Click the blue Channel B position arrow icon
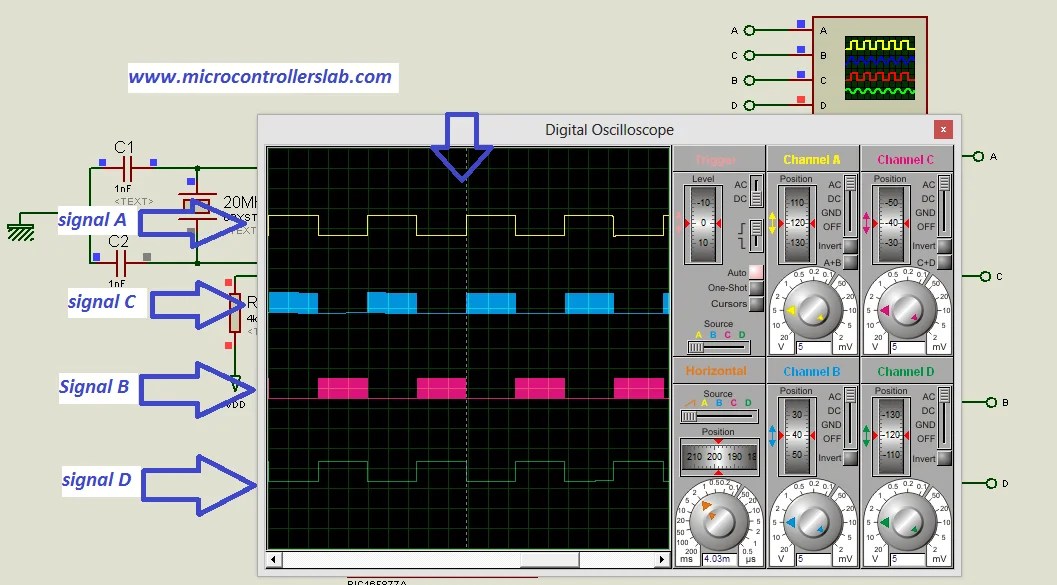1057x585 pixels. (x=773, y=436)
